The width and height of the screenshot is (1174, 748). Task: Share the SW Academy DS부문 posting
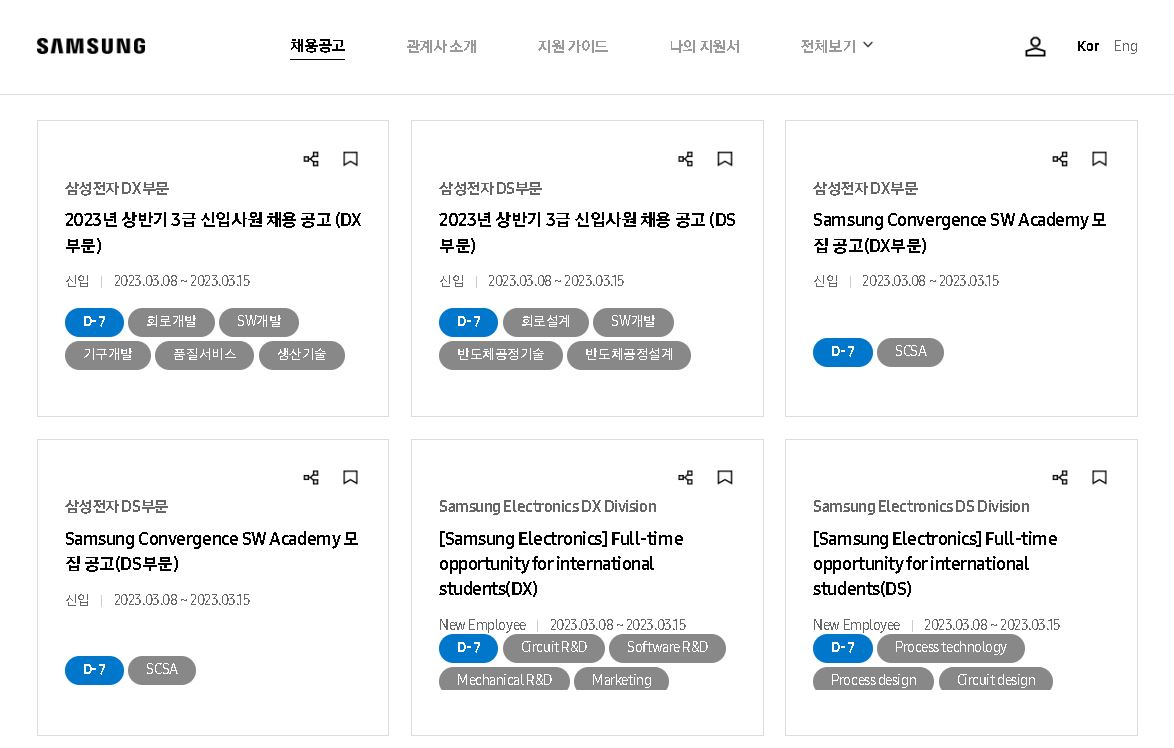click(311, 477)
